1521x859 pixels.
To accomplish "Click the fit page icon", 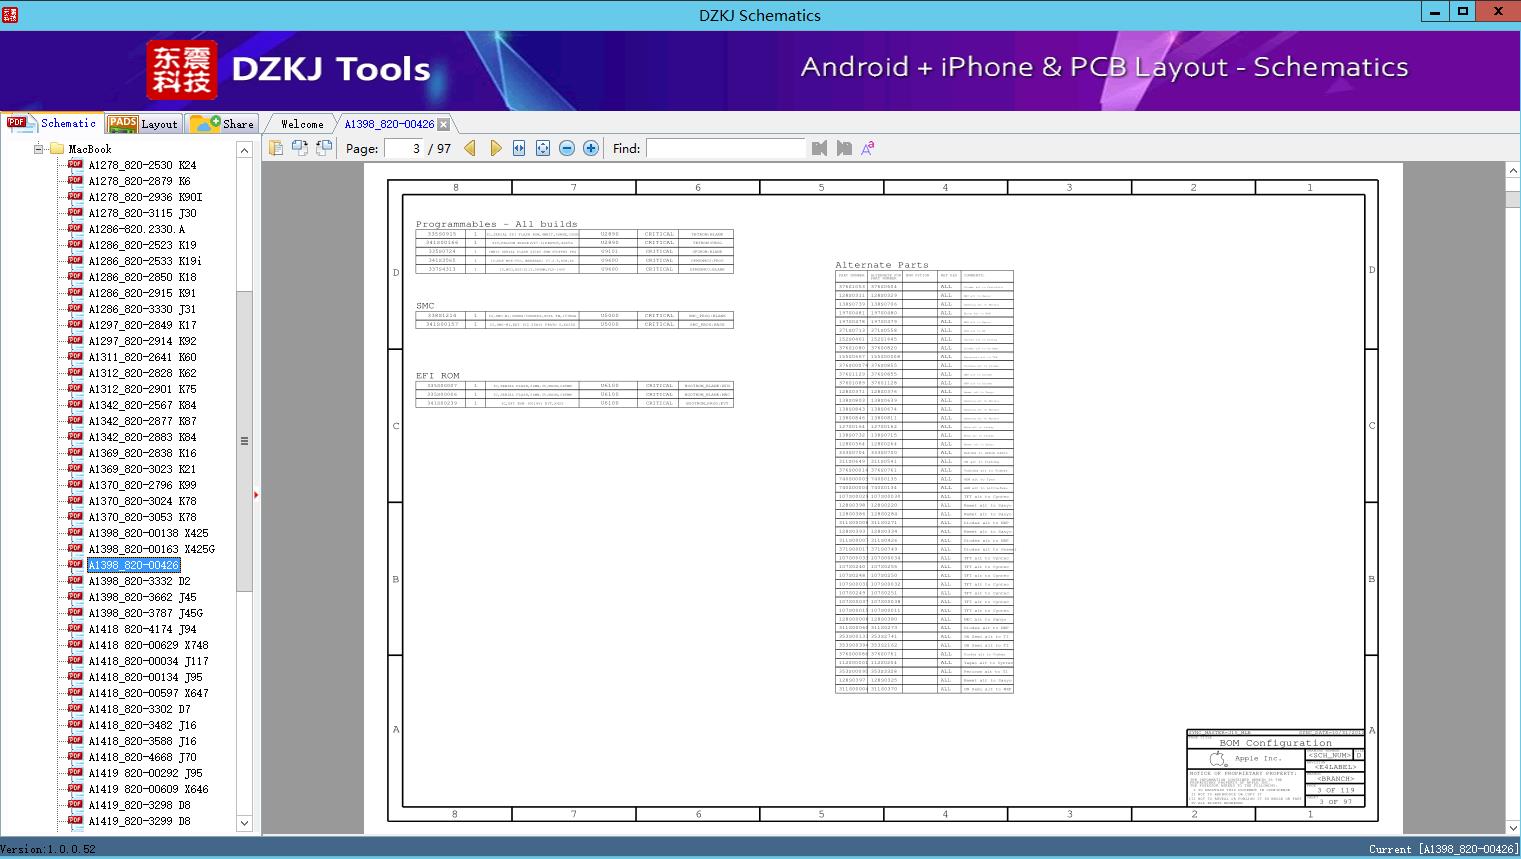I will click(543, 148).
